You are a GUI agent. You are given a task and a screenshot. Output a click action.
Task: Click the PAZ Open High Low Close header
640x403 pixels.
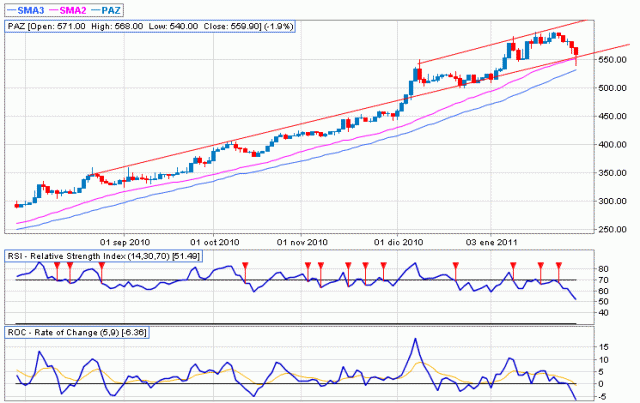coord(150,27)
